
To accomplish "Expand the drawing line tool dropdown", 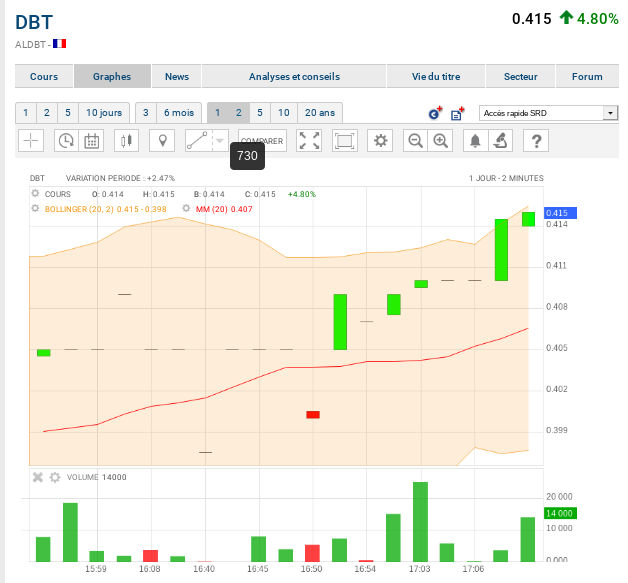I will (x=220, y=141).
